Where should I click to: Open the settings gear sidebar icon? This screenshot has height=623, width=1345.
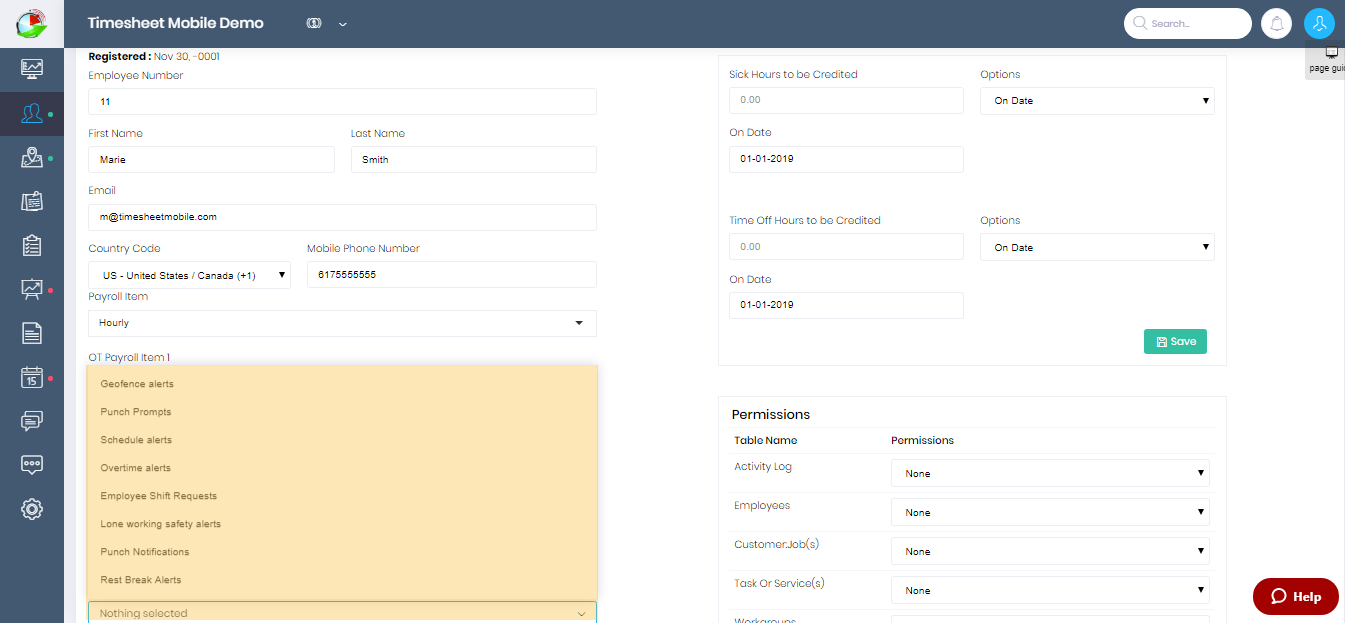tap(32, 509)
